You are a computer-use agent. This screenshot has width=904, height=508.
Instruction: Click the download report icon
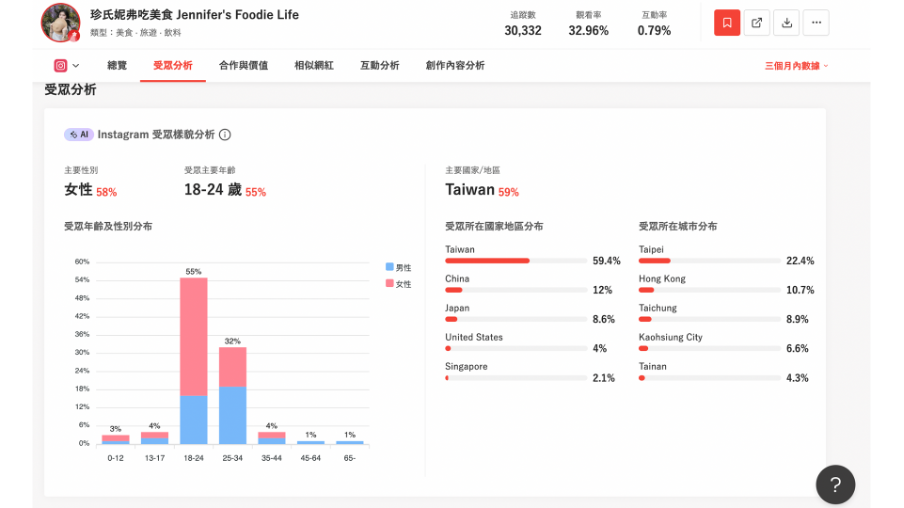[787, 23]
